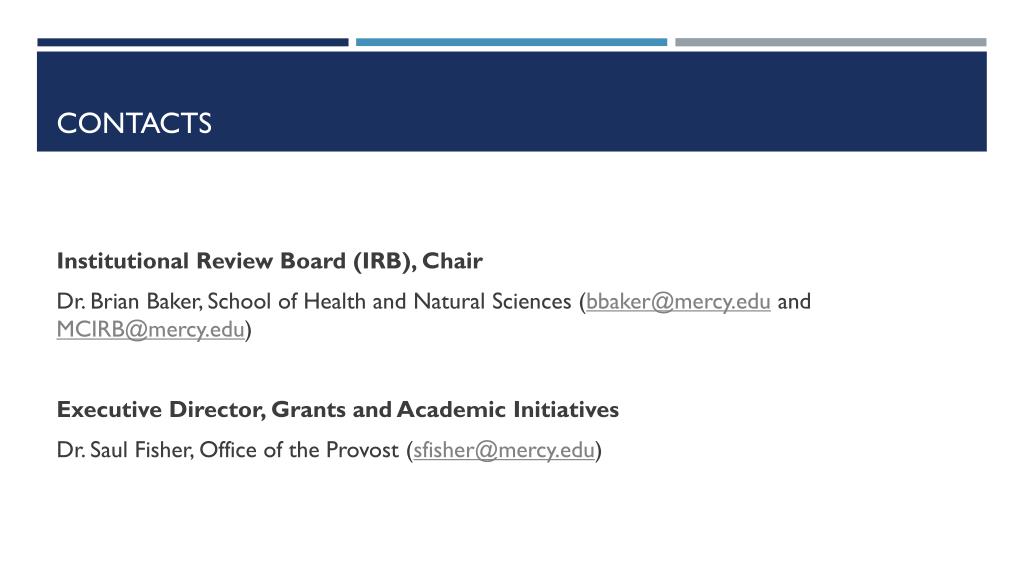Select the light blue accent bar
The height and width of the screenshot is (576, 1024).
point(511,42)
